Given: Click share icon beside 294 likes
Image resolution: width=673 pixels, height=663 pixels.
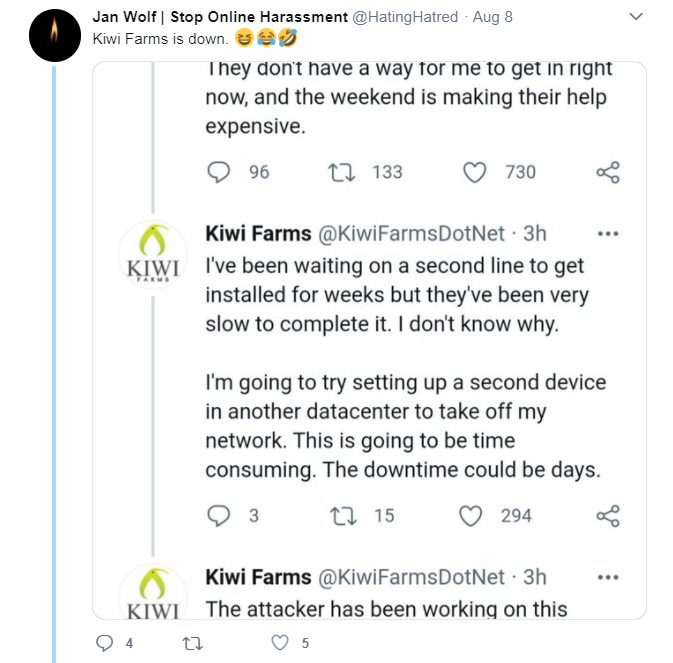Looking at the screenshot, I should (608, 516).
